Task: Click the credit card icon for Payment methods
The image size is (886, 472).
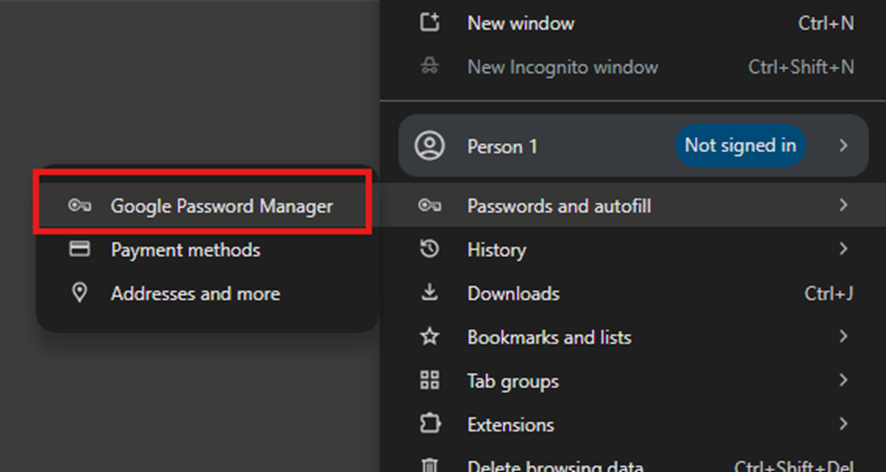Action: click(x=80, y=249)
